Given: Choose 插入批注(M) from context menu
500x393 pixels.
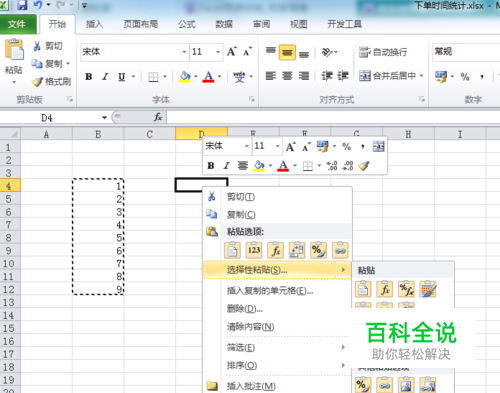Looking at the screenshot, I should click(x=277, y=386).
